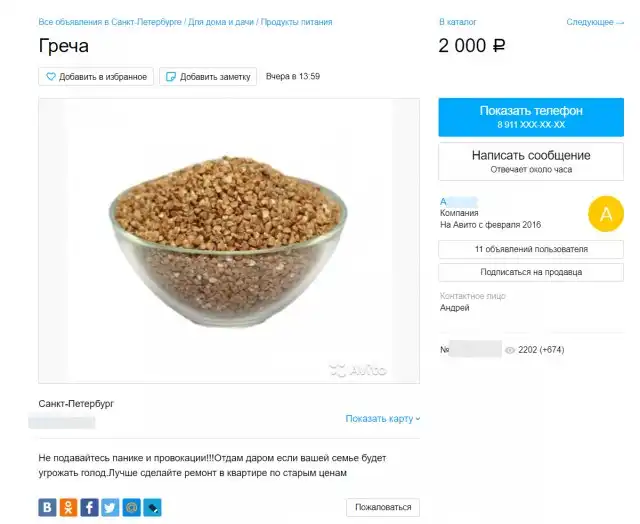Subscribe via 'Подписаться на продавца'

(x=531, y=271)
